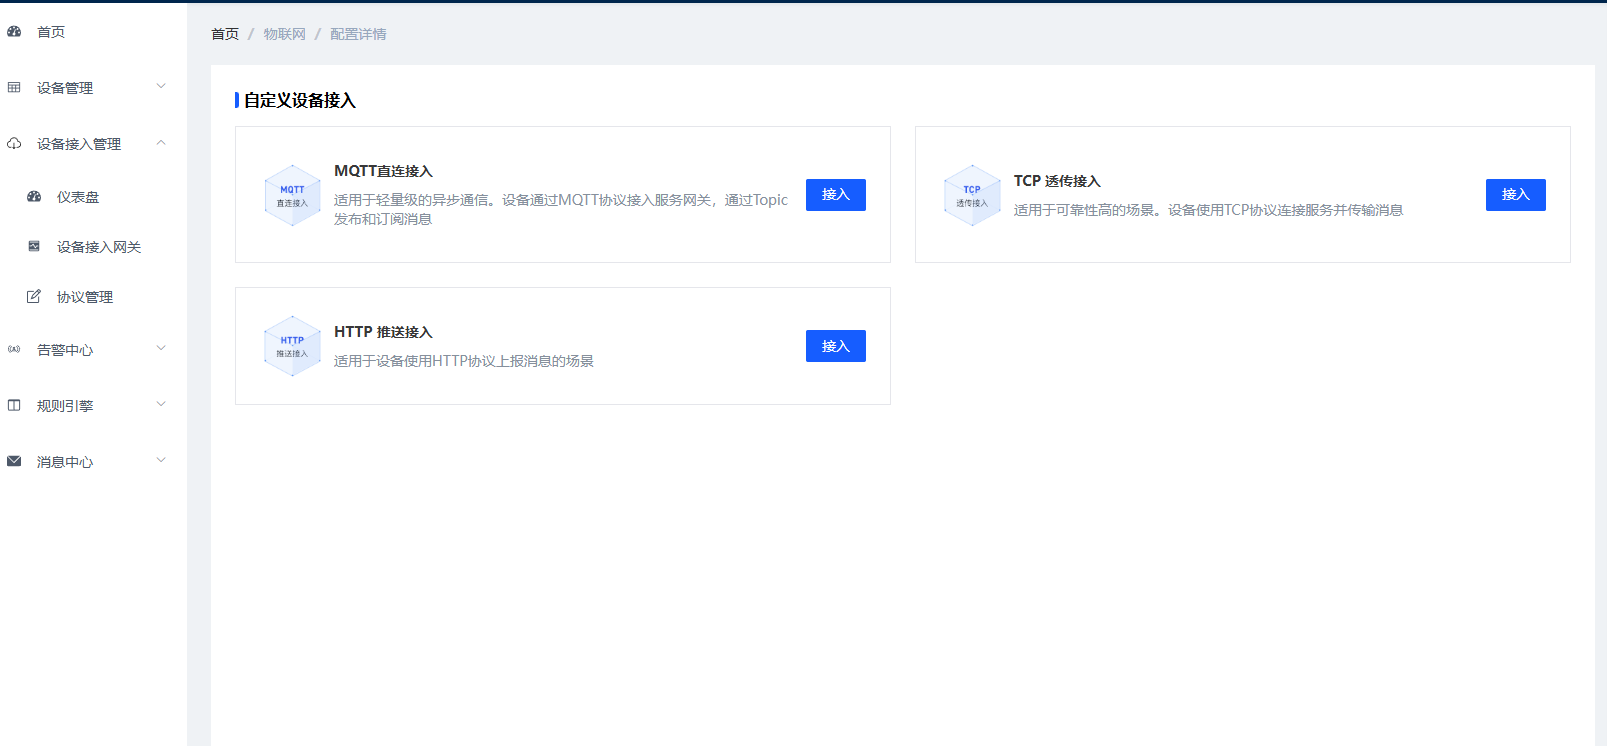The height and width of the screenshot is (746, 1607).
Task: Click the MQTT description mentioning Topic
Action: click(561, 209)
